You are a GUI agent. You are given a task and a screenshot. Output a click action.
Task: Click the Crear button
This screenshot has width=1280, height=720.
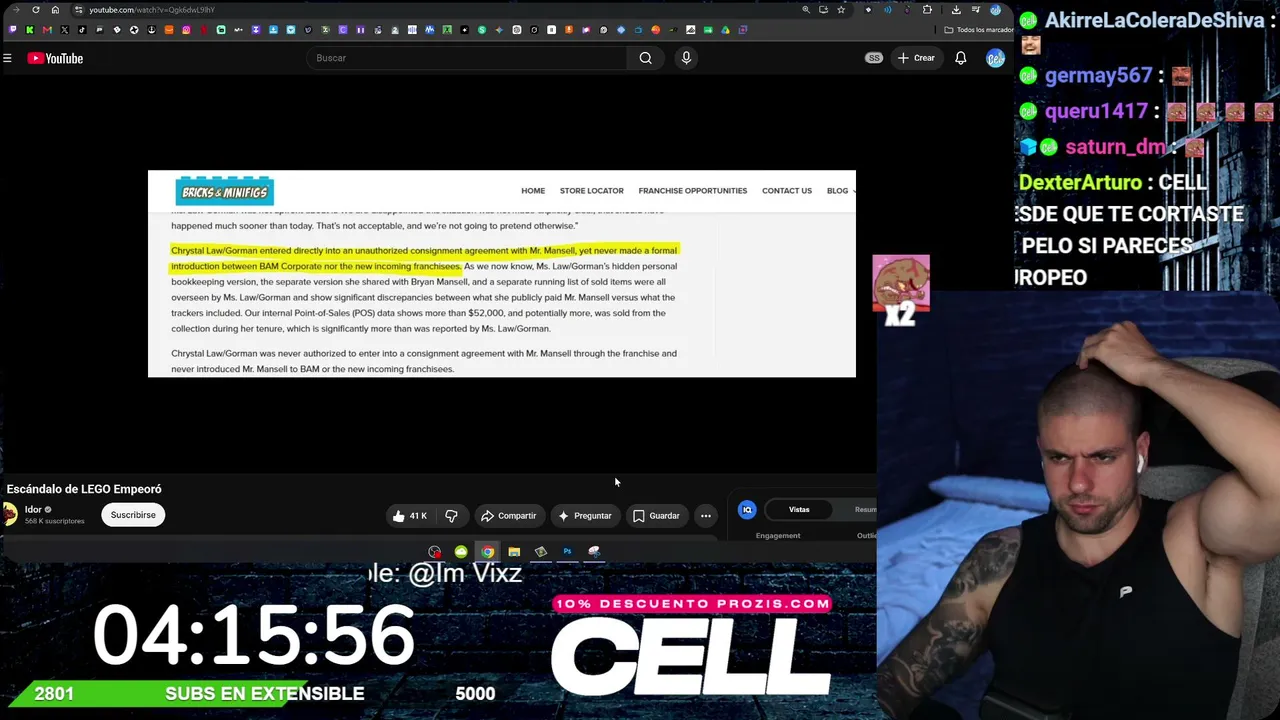[916, 58]
